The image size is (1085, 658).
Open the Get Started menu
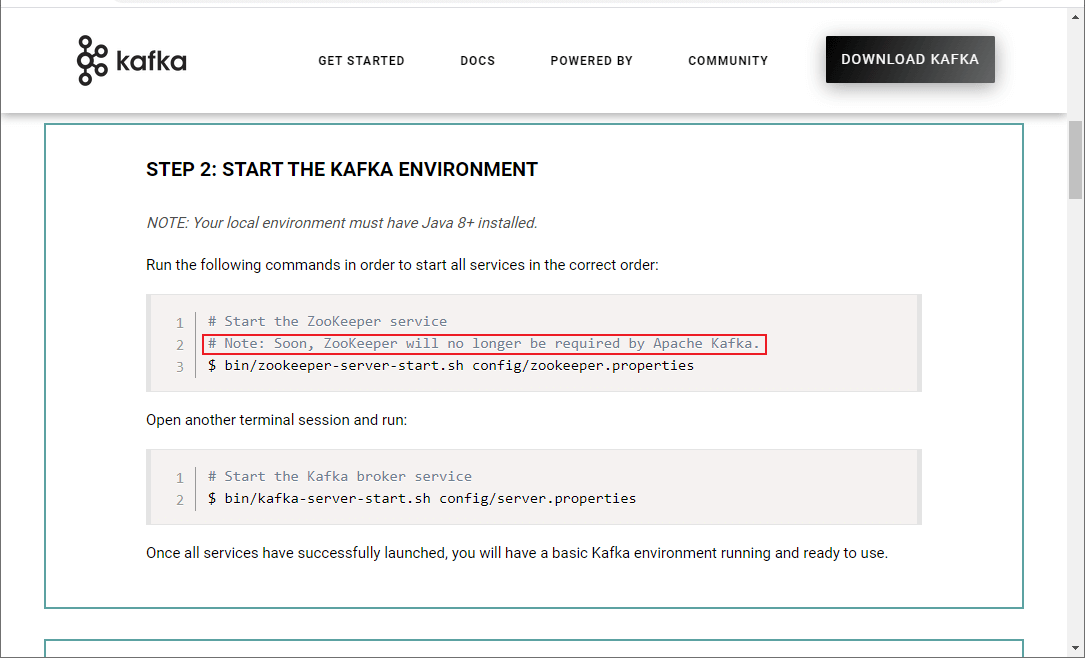361,61
